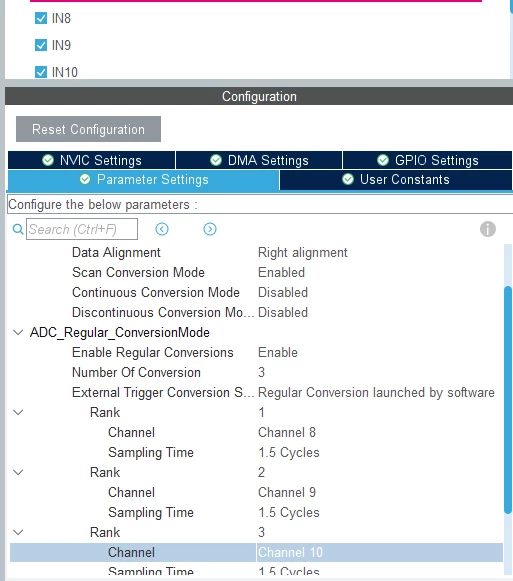Select Rank 1 sampling time 1.5 Cycles
The height and width of the screenshot is (581, 513).
[x=289, y=452]
